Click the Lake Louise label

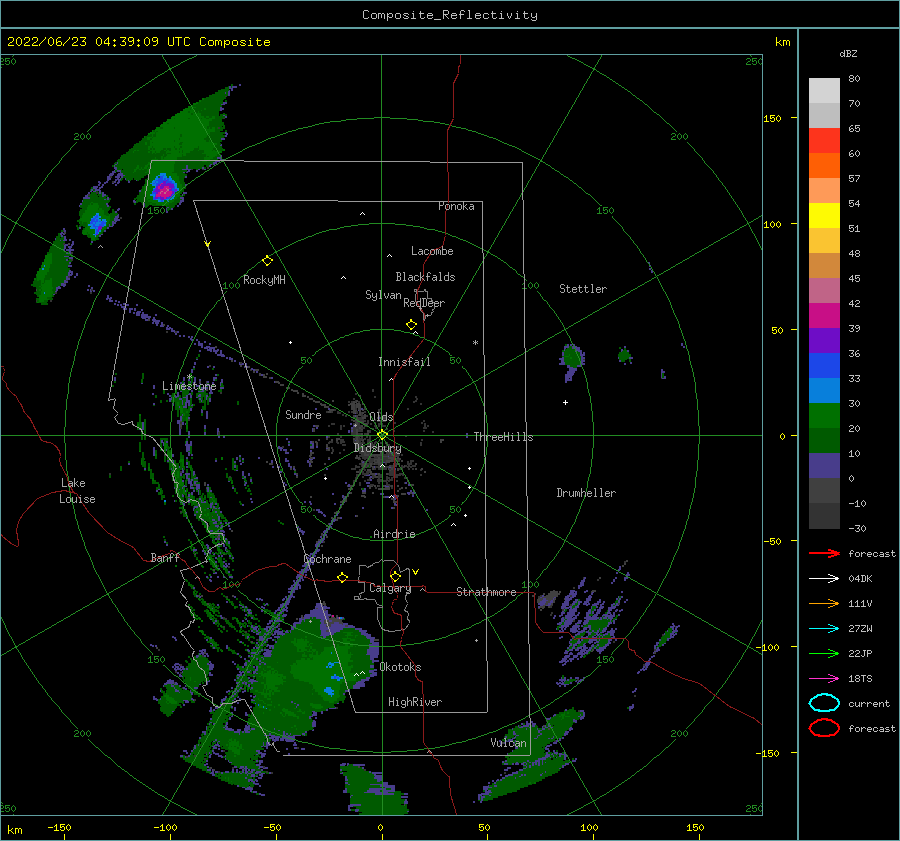tap(77, 491)
